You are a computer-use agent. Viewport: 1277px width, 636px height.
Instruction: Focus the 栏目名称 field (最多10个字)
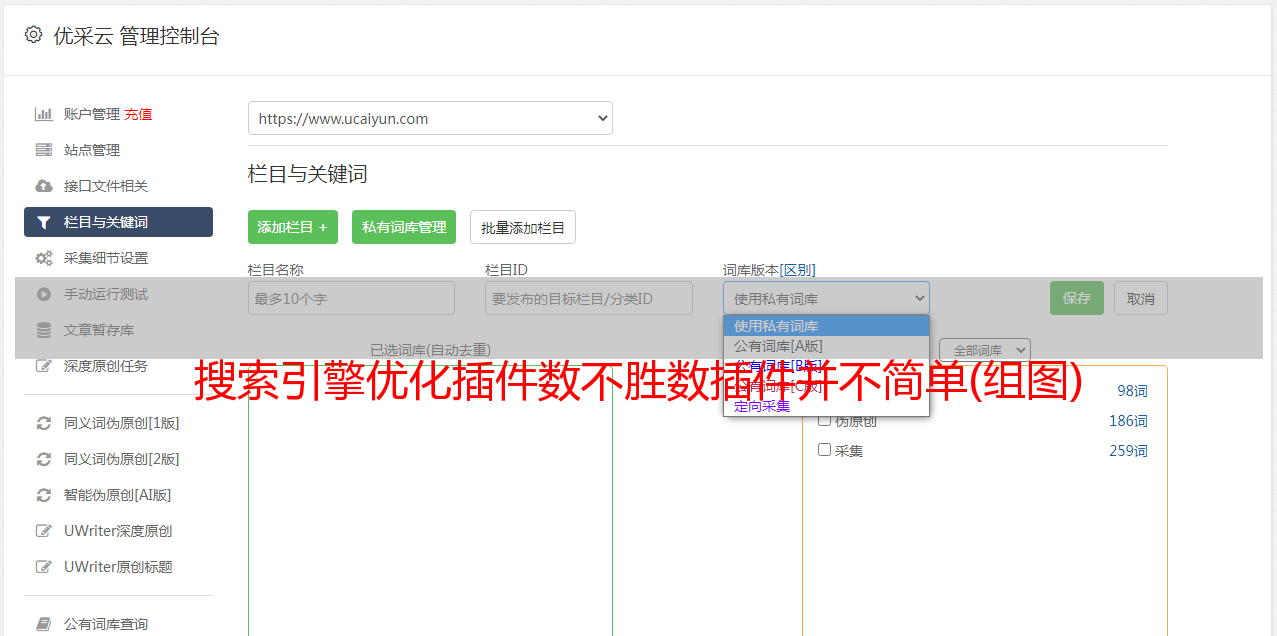click(x=351, y=298)
